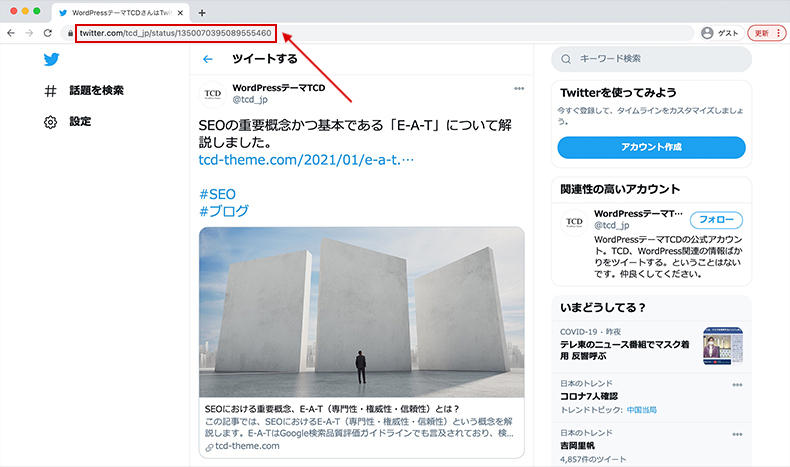Click the twitter.com URL address field

pos(175,33)
